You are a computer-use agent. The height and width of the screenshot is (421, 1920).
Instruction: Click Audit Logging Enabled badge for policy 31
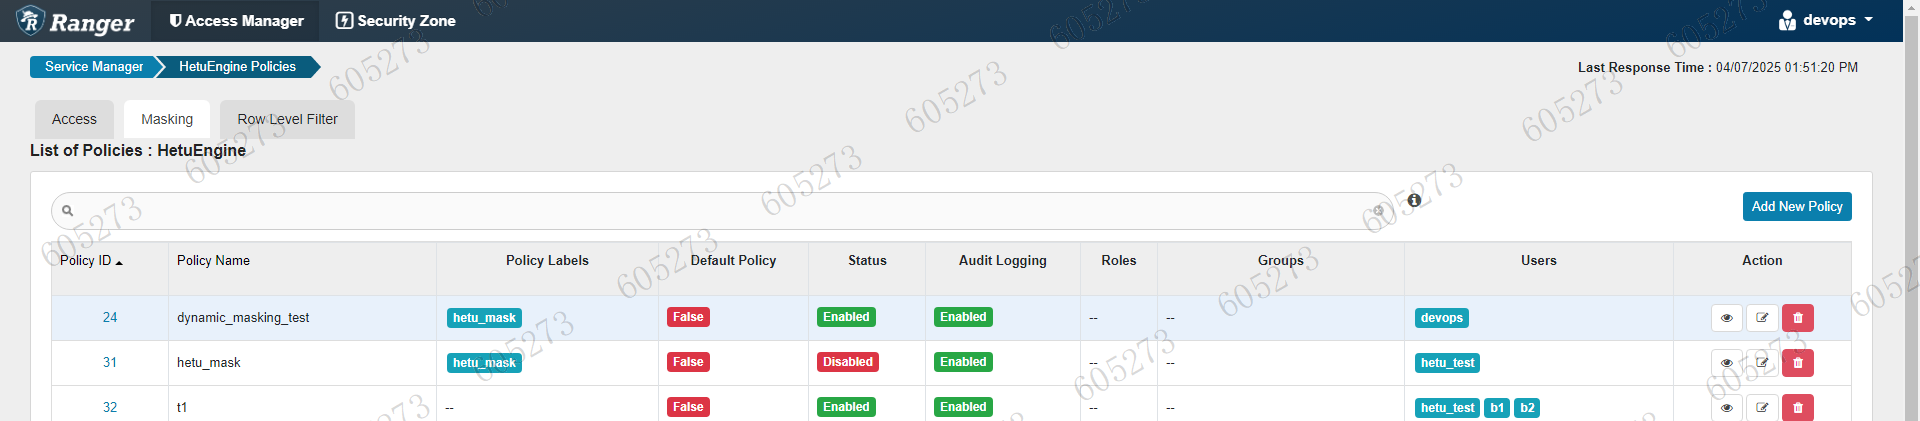(963, 362)
